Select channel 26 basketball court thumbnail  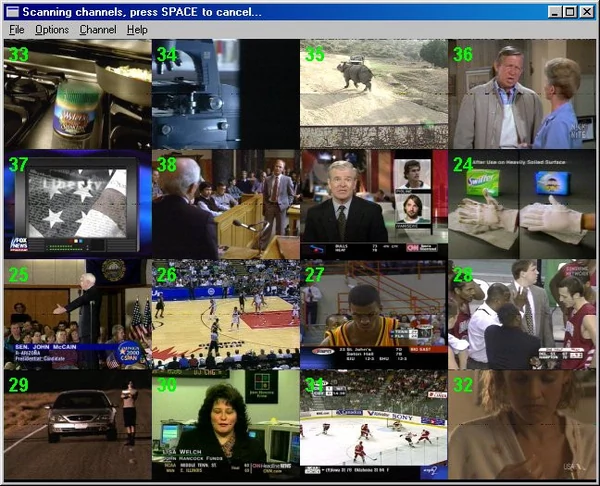pyautogui.click(x=226, y=315)
